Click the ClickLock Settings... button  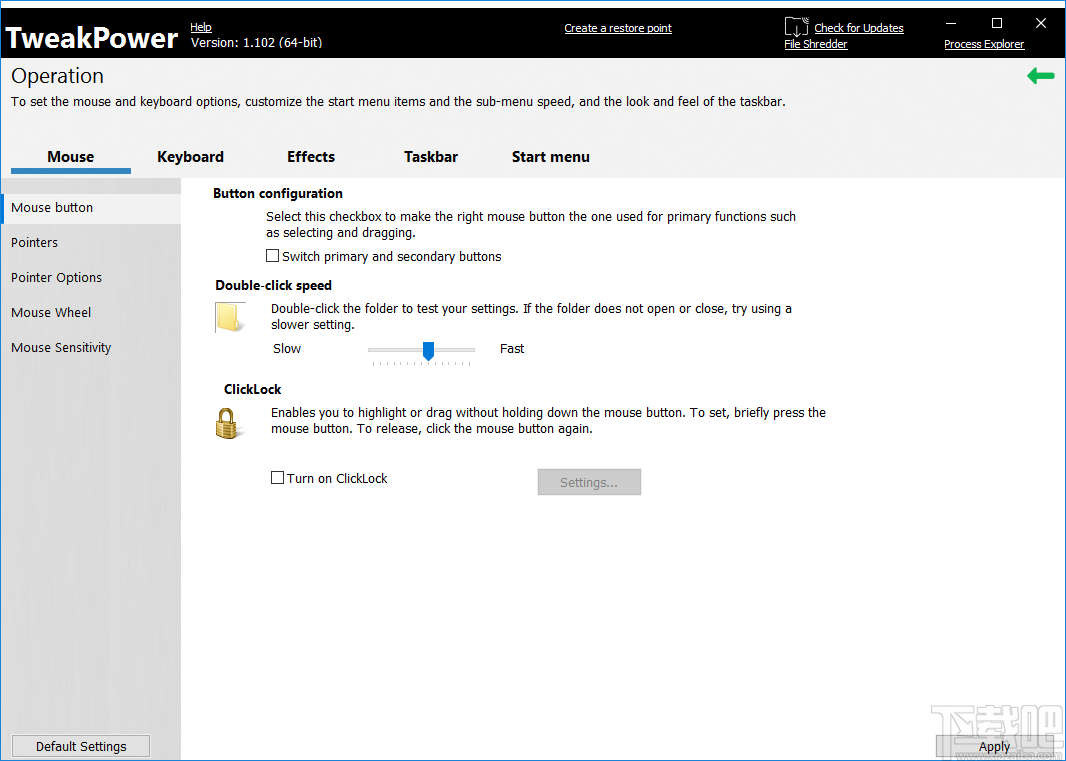(589, 482)
